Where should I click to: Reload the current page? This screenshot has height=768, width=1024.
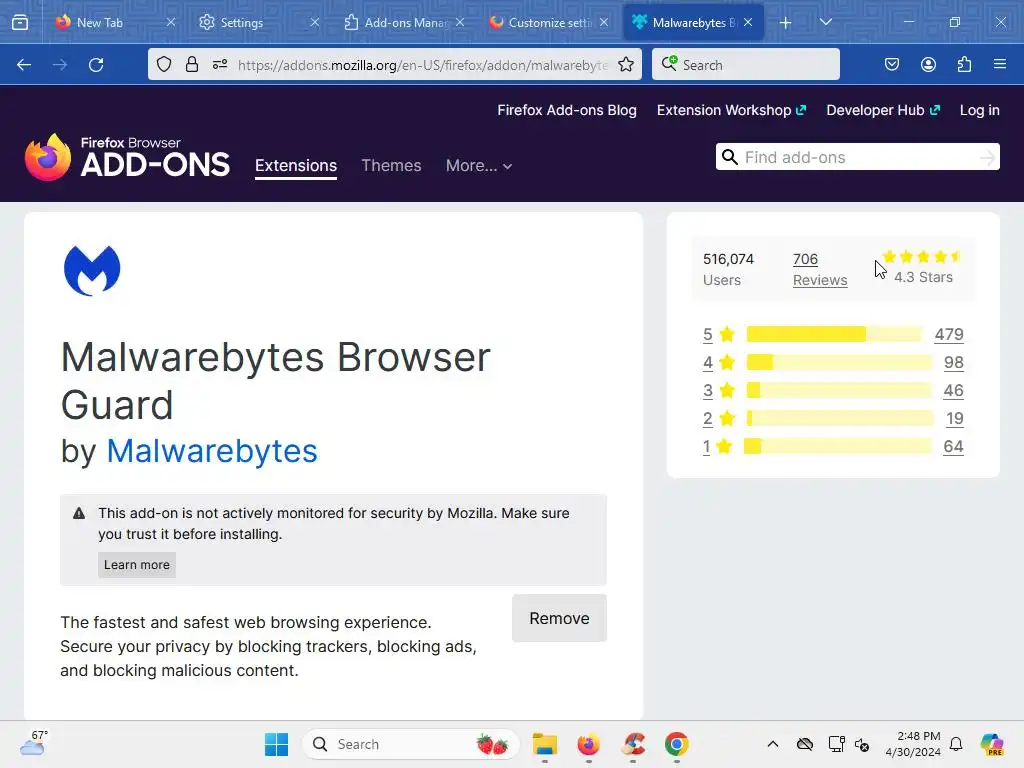coord(96,65)
